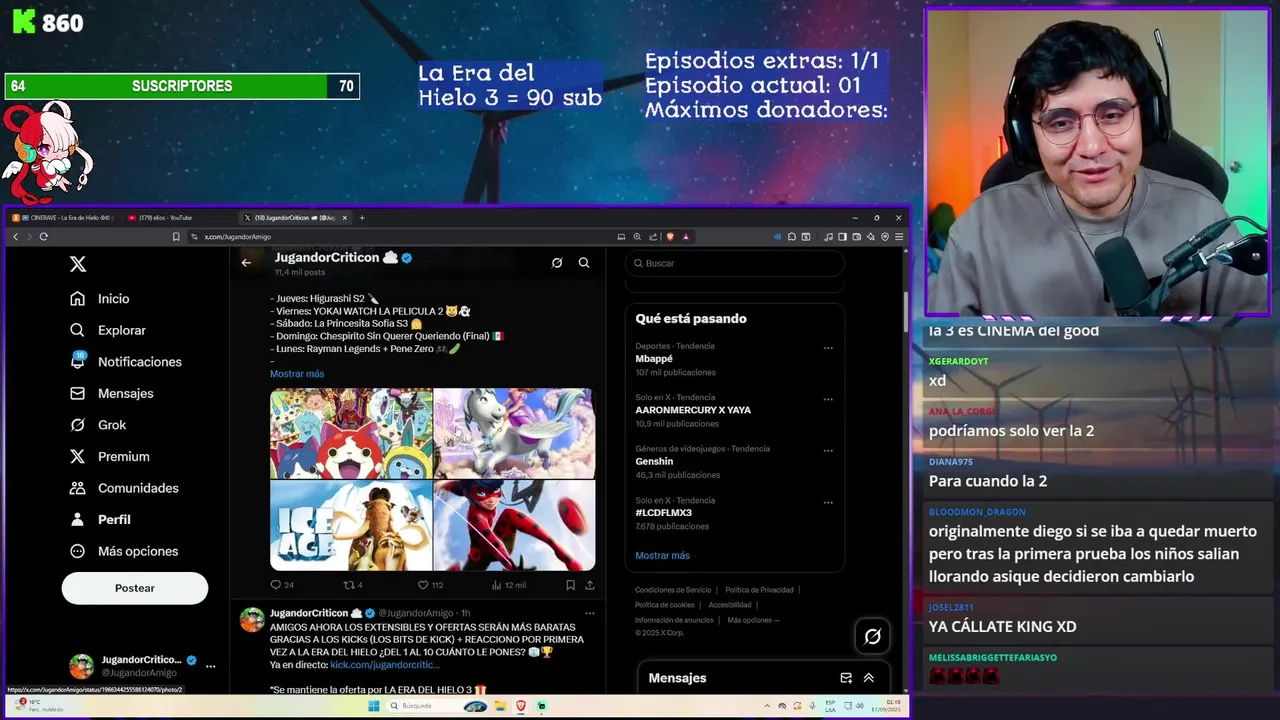
Task: Open Mensajes in X sidebar
Action: tap(111, 393)
